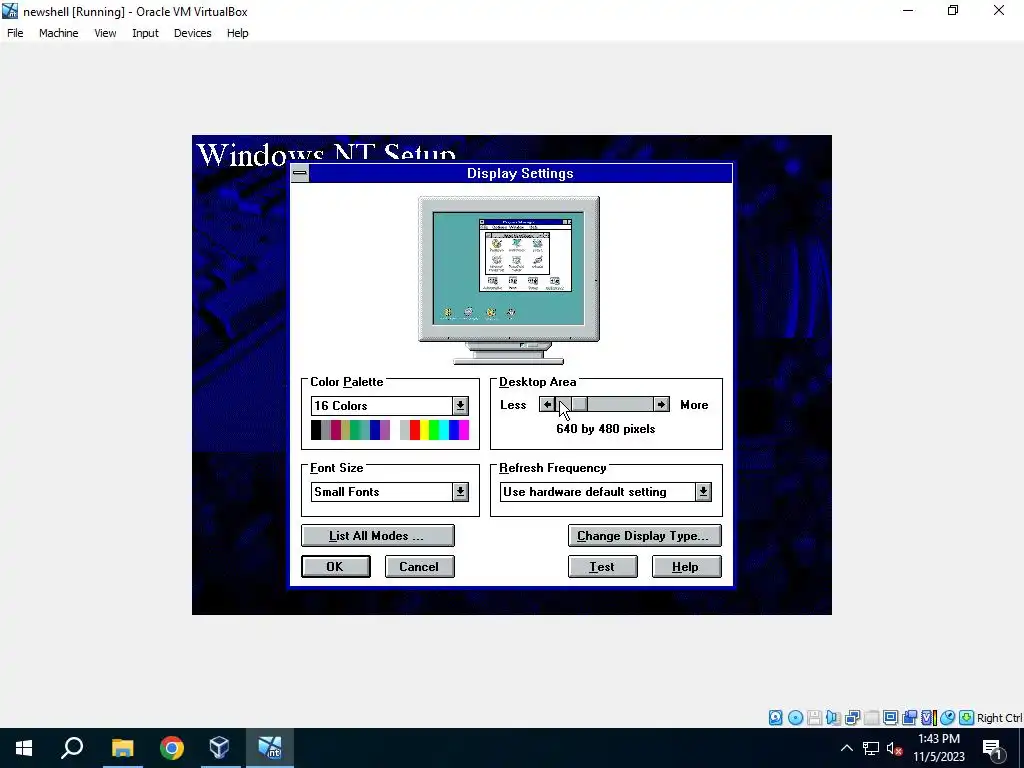
Task: Open the Windows notification center
Action: pos(992,748)
